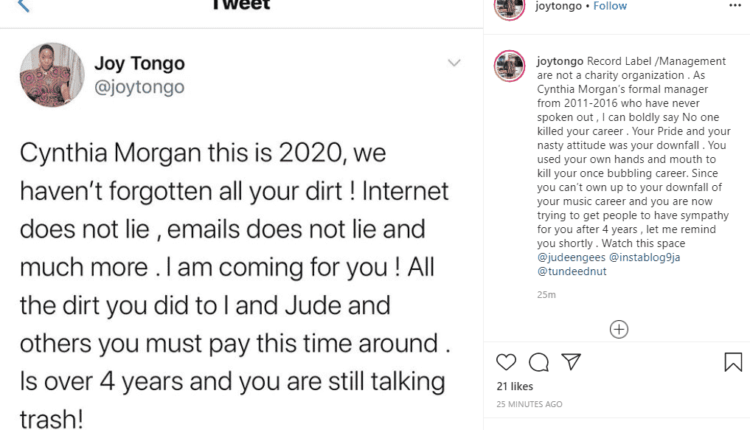Screen dimensions: 750x430
Task: Load more comments with the plus circle
Action: click(x=619, y=329)
